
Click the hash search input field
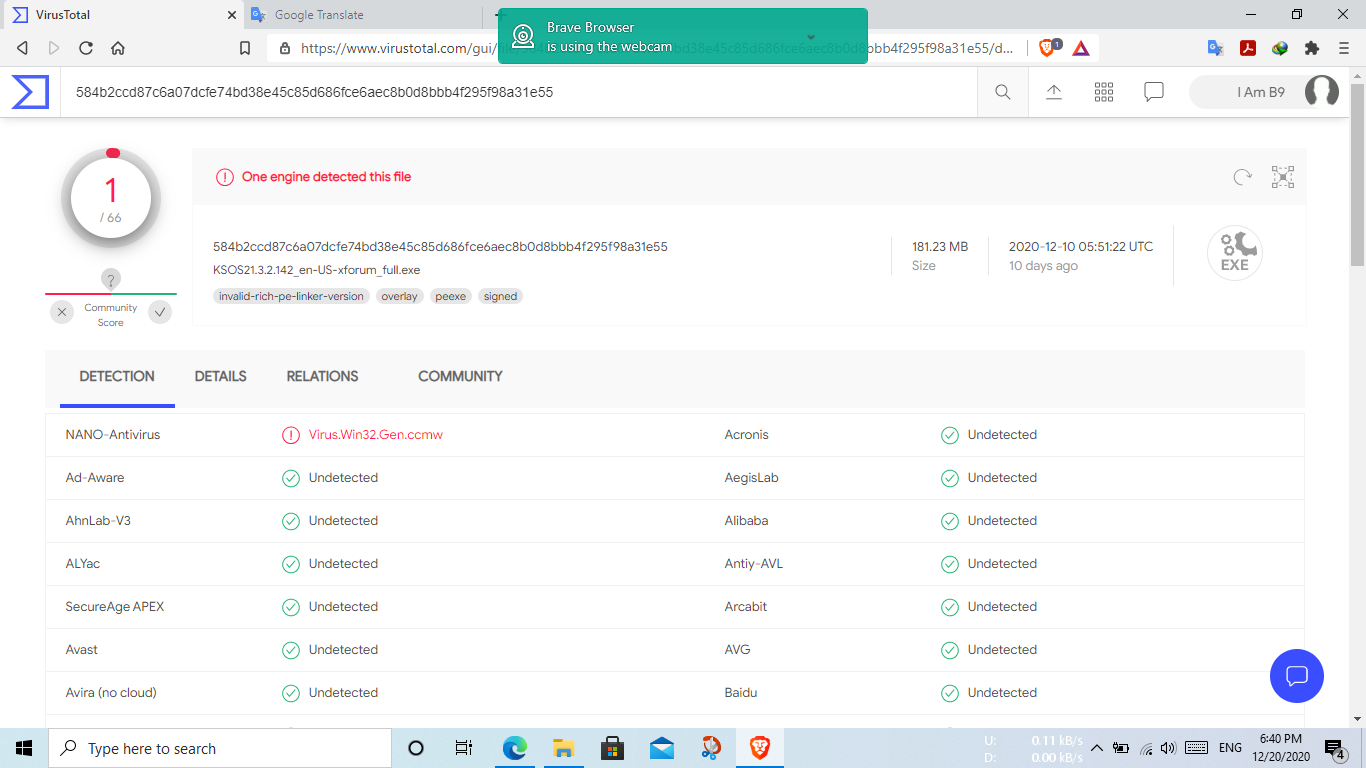518,92
